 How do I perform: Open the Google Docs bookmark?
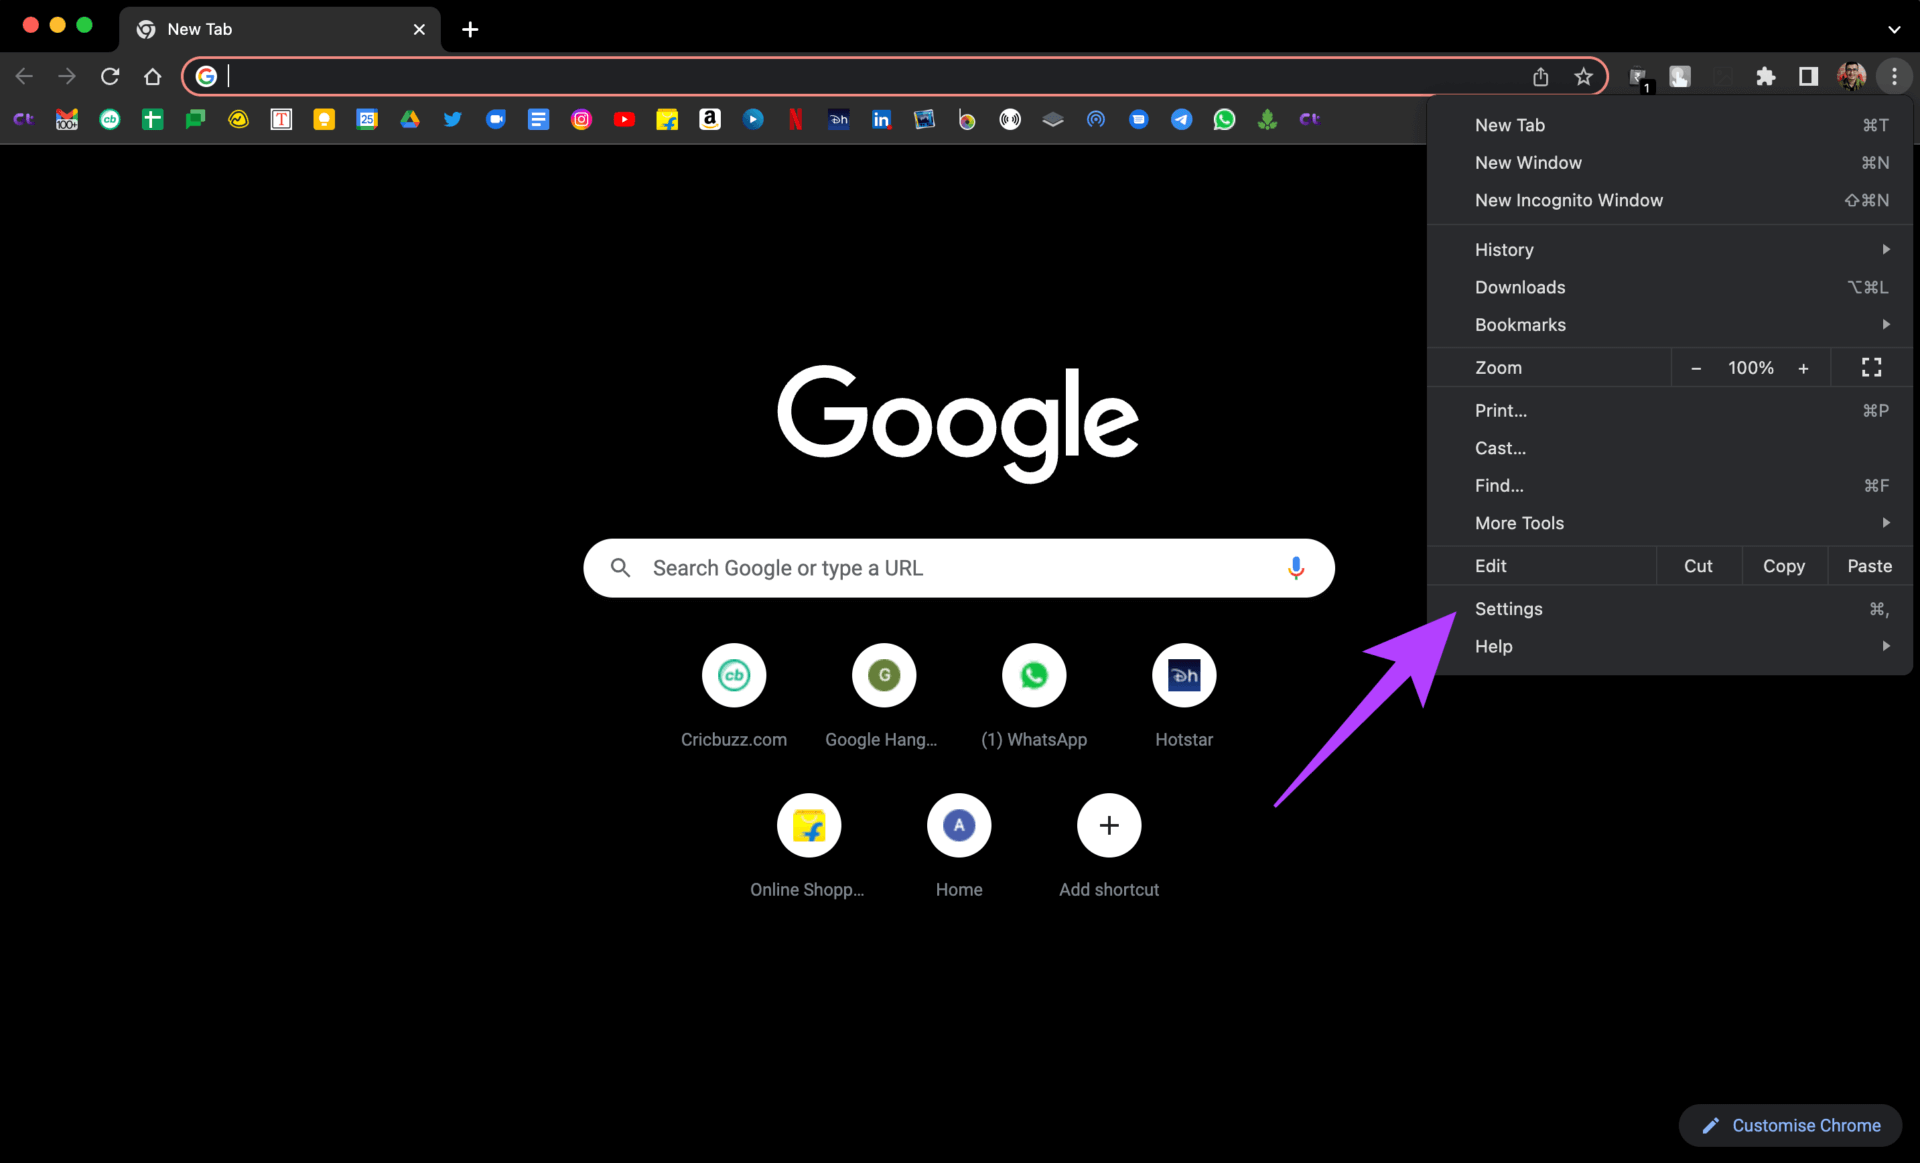pos(538,120)
